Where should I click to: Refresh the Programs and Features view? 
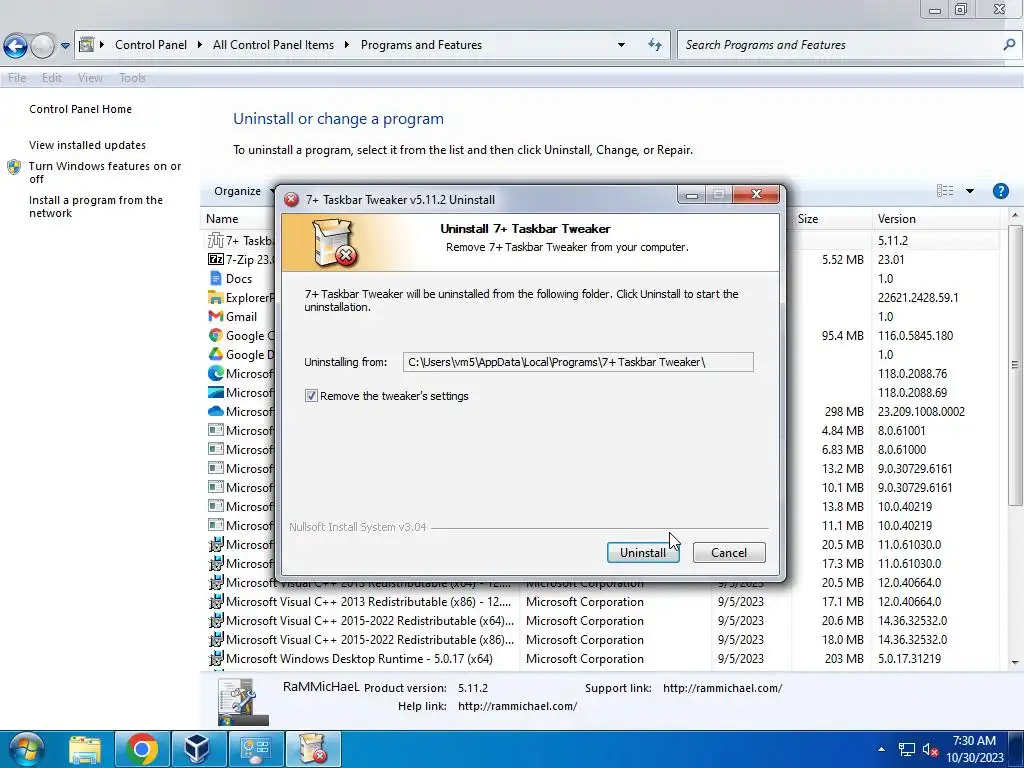point(654,44)
